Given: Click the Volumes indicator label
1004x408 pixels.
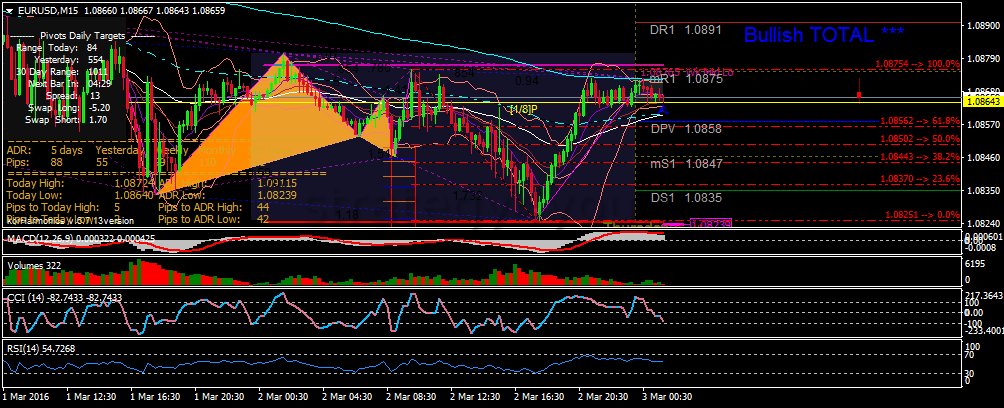Looking at the screenshot, I should point(30,265).
